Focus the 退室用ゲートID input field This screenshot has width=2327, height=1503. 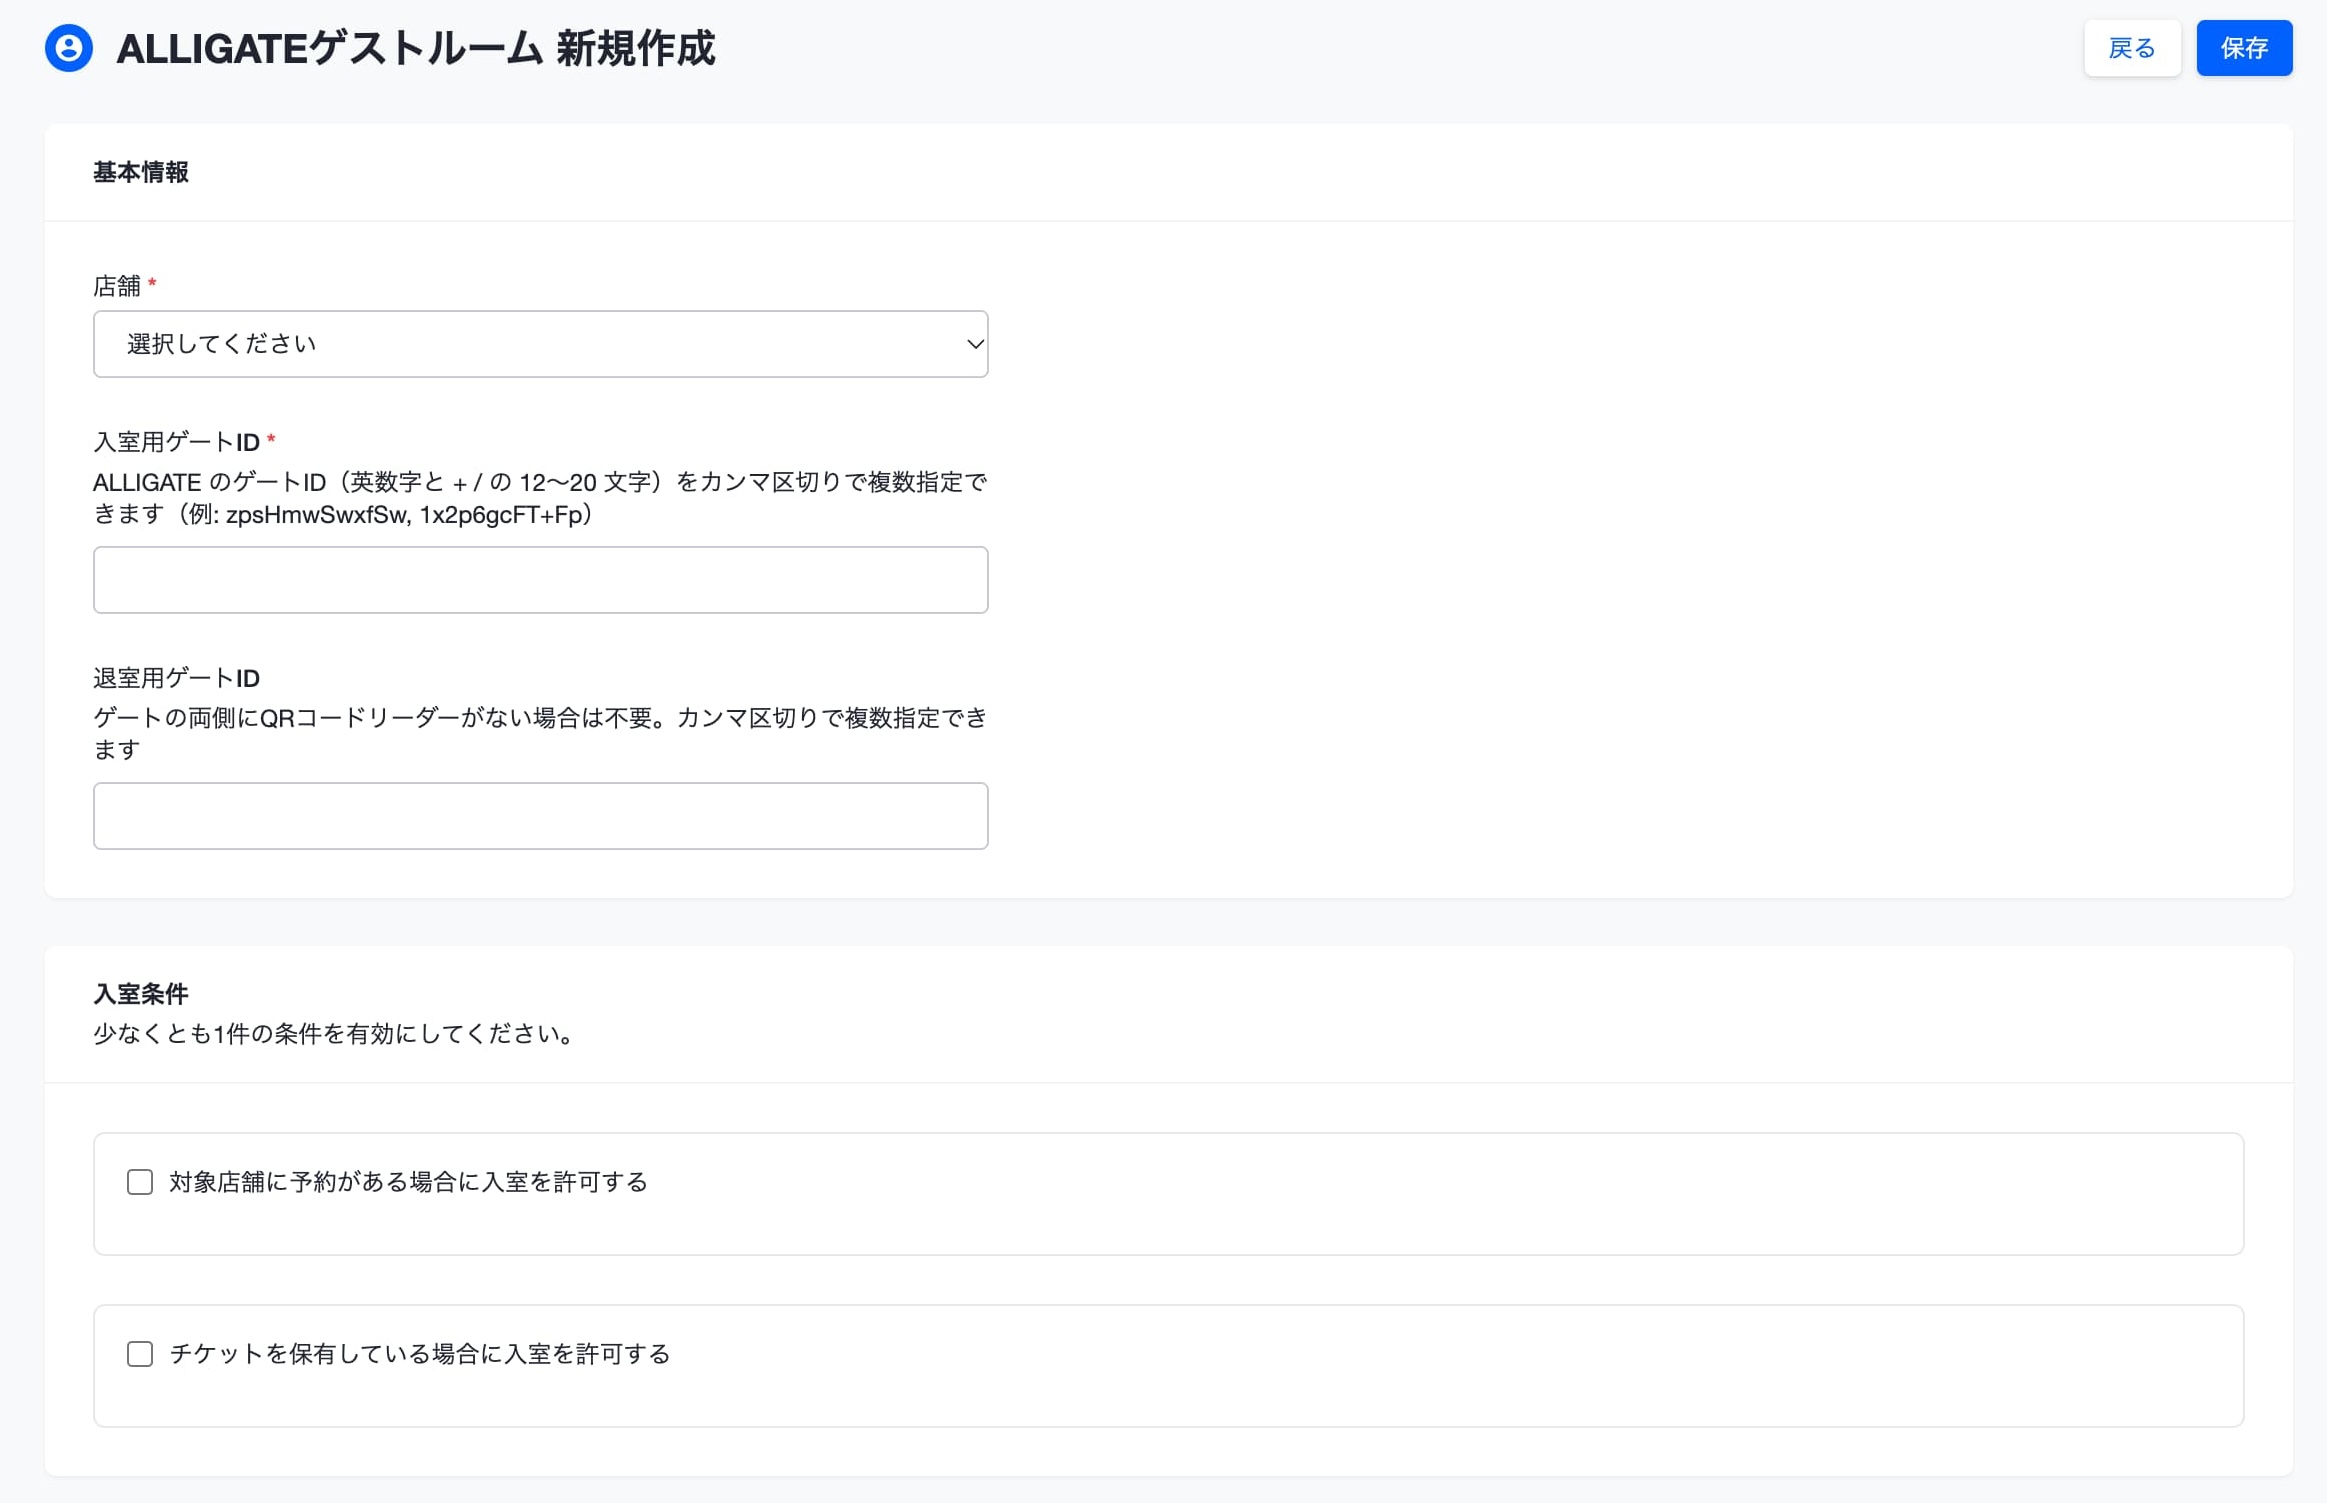pyautogui.click(x=540, y=816)
